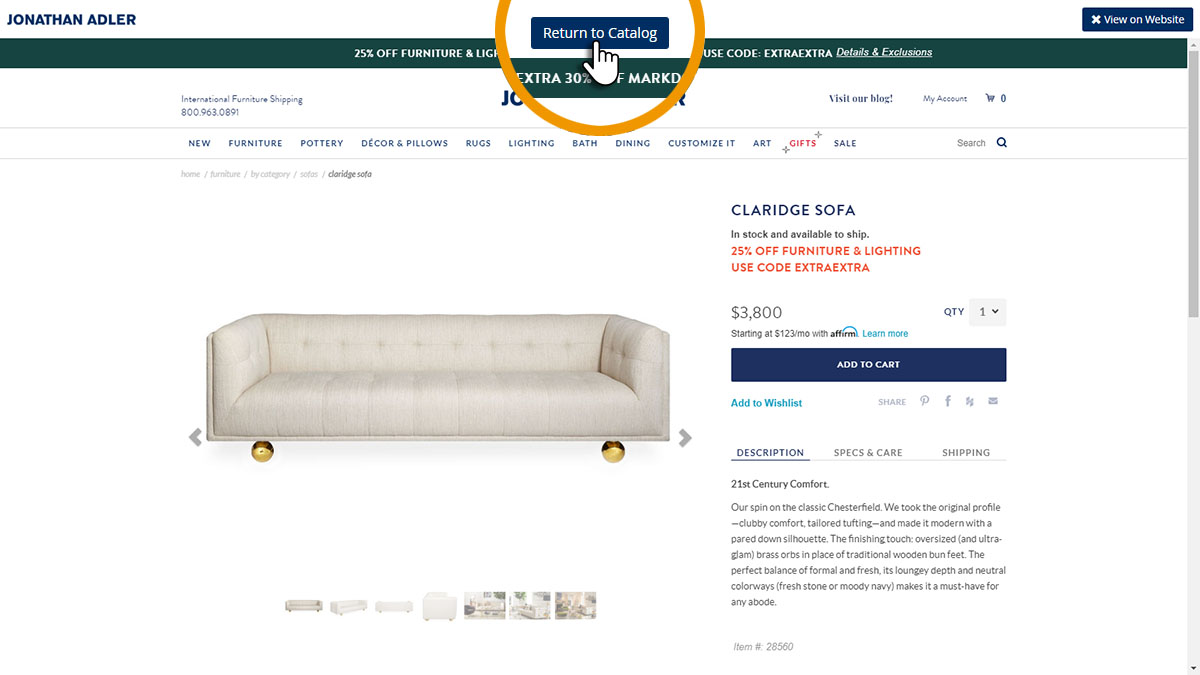Open the Furniture navigation menu
This screenshot has height=675, width=1200.
[x=255, y=143]
